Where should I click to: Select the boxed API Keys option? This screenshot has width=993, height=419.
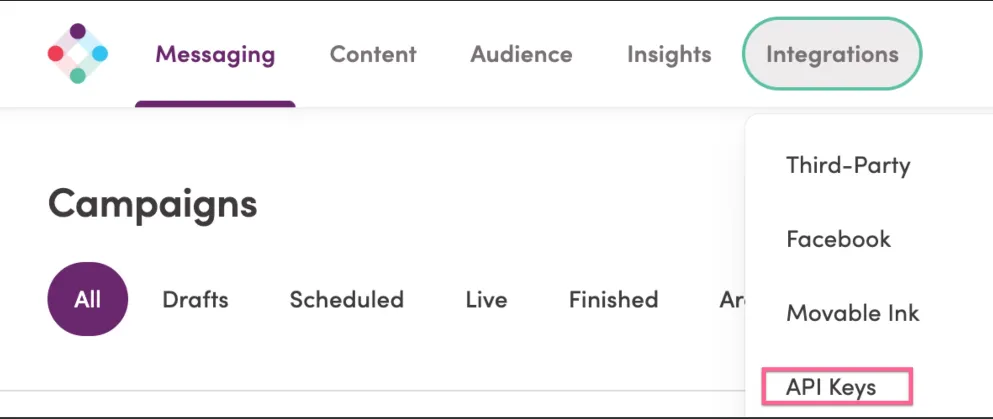tap(837, 385)
